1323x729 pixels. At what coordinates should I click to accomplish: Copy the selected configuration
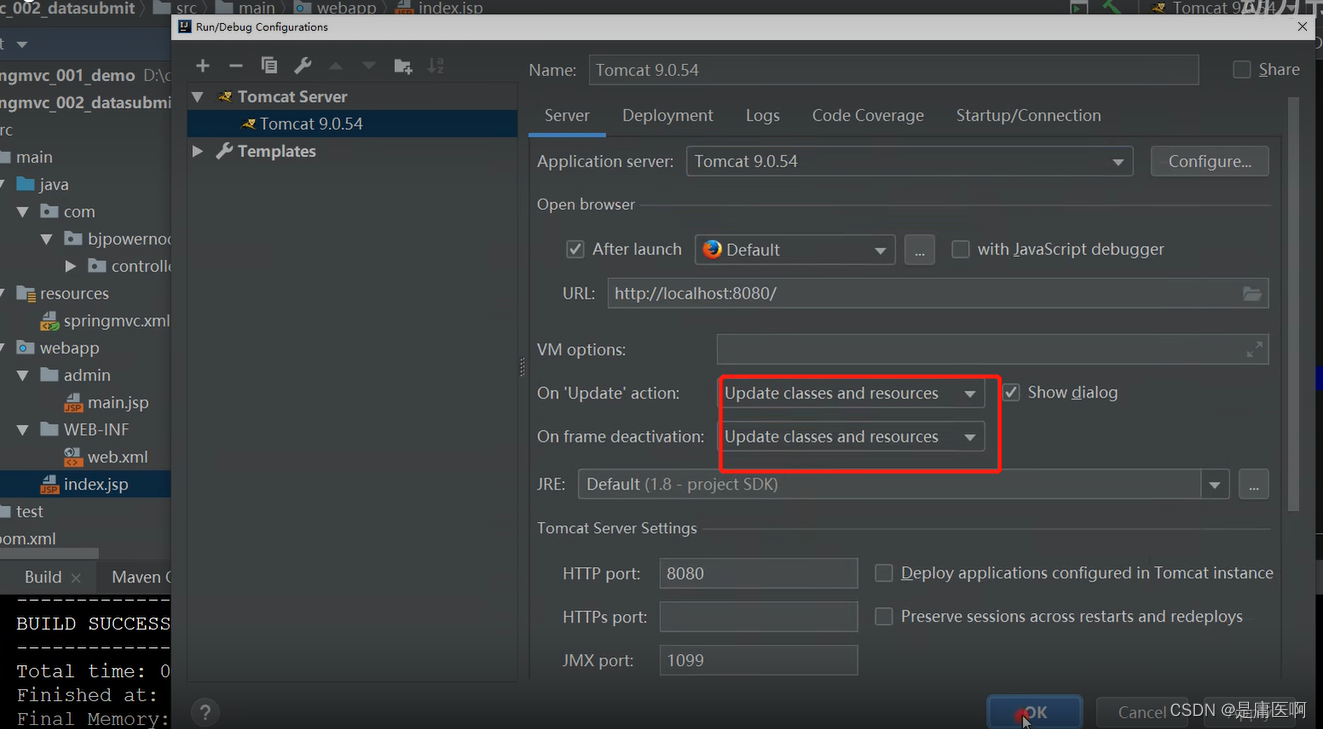[x=269, y=66]
